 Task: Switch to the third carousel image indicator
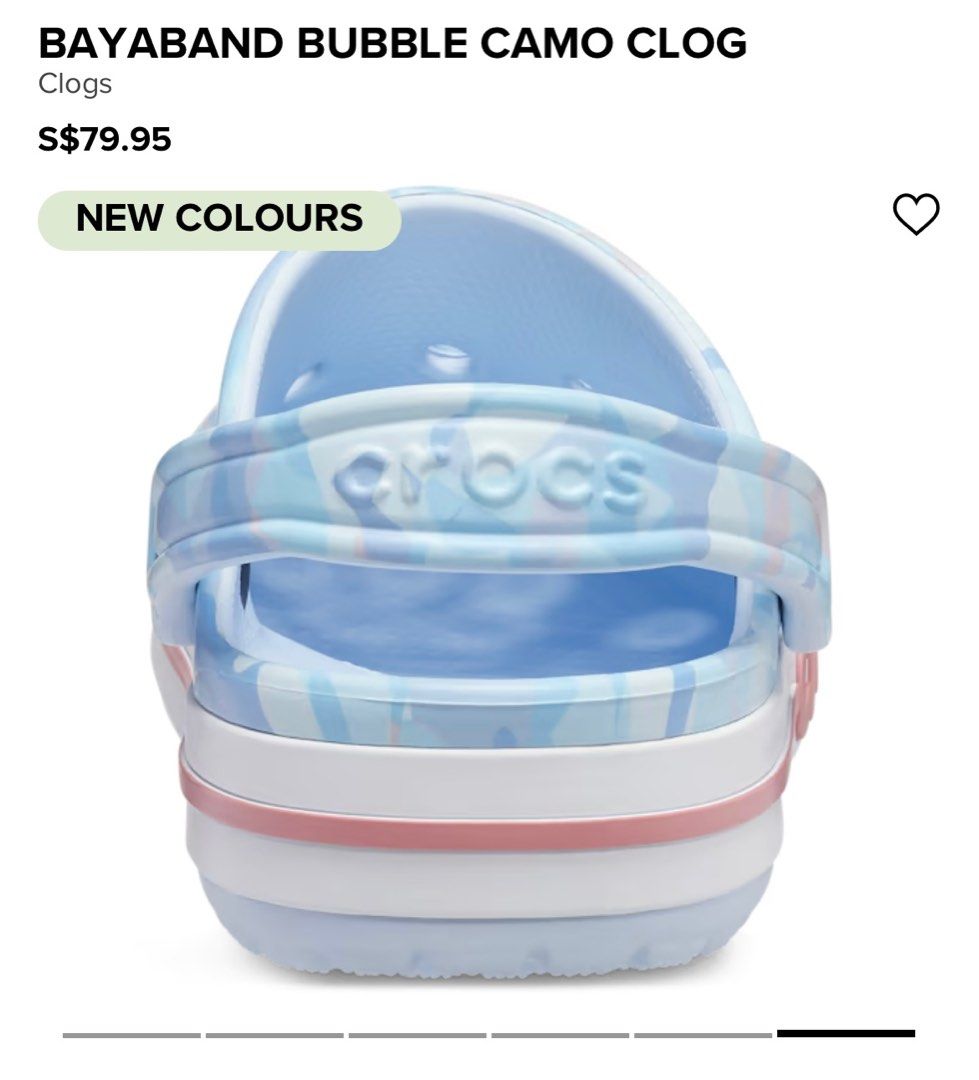418,1035
